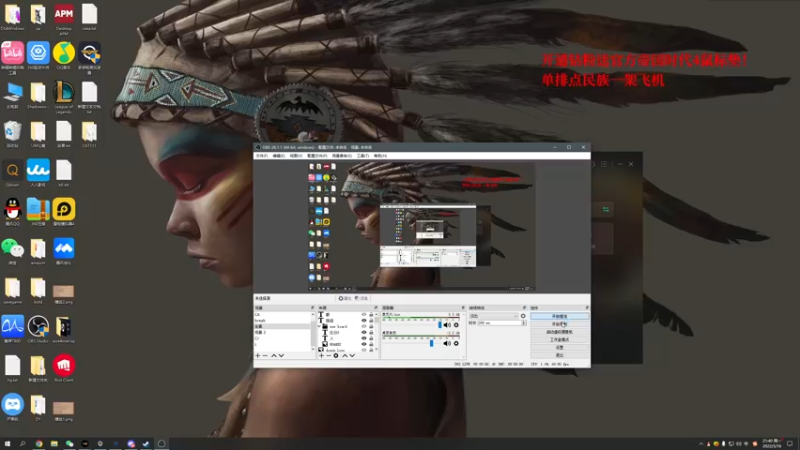Click the Start Recording button

pos(560,324)
